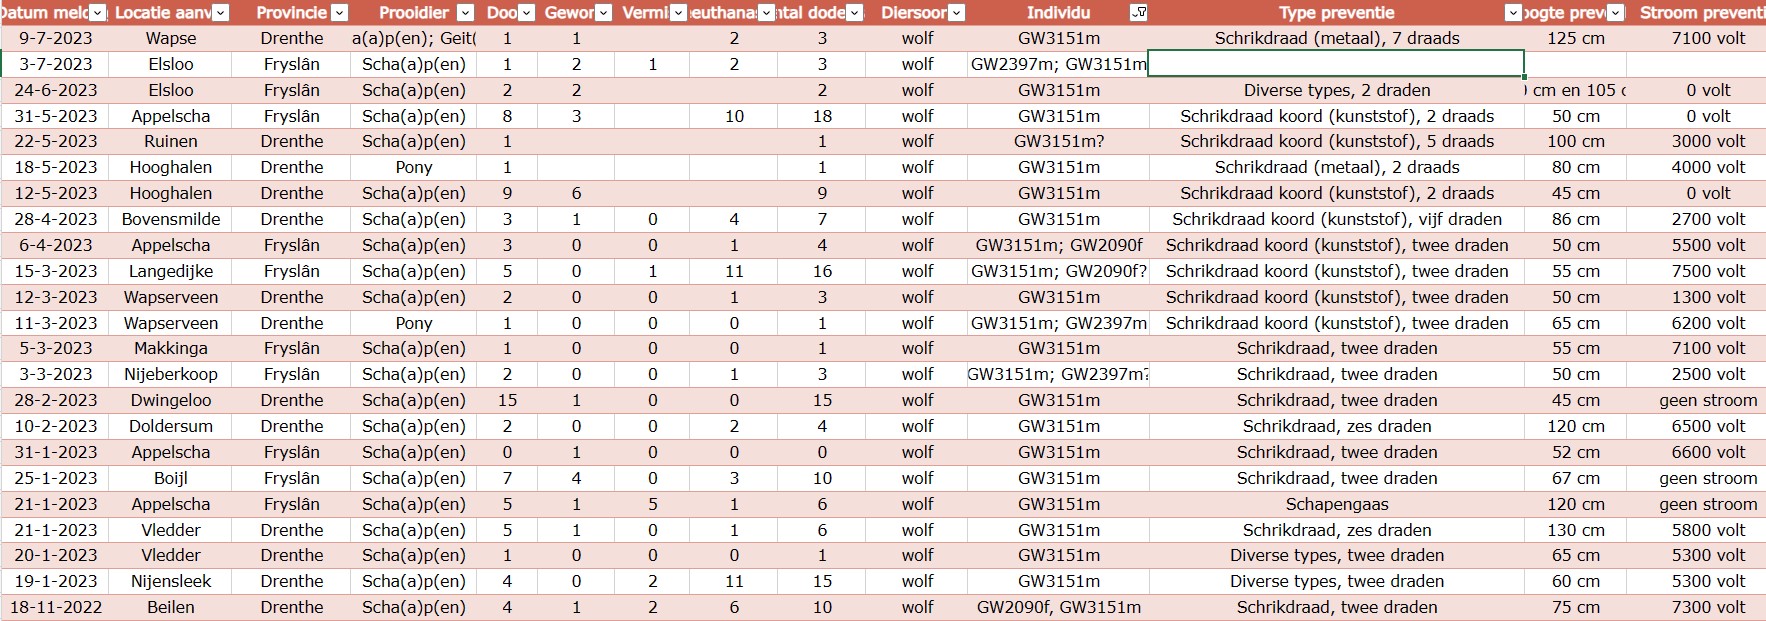The height and width of the screenshot is (621, 1766).
Task: Click the Dood column filter arrow
Action: pos(527,13)
